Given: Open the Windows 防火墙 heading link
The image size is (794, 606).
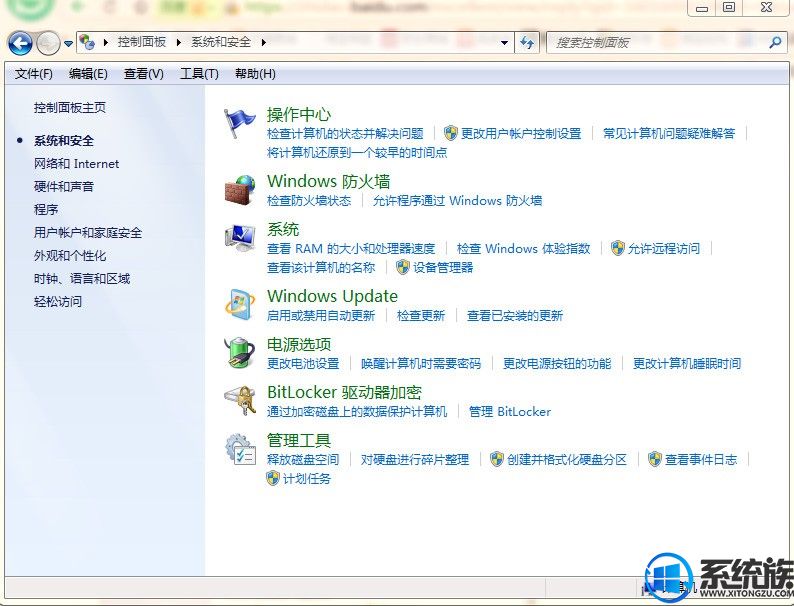Looking at the screenshot, I should pyautogui.click(x=329, y=181).
